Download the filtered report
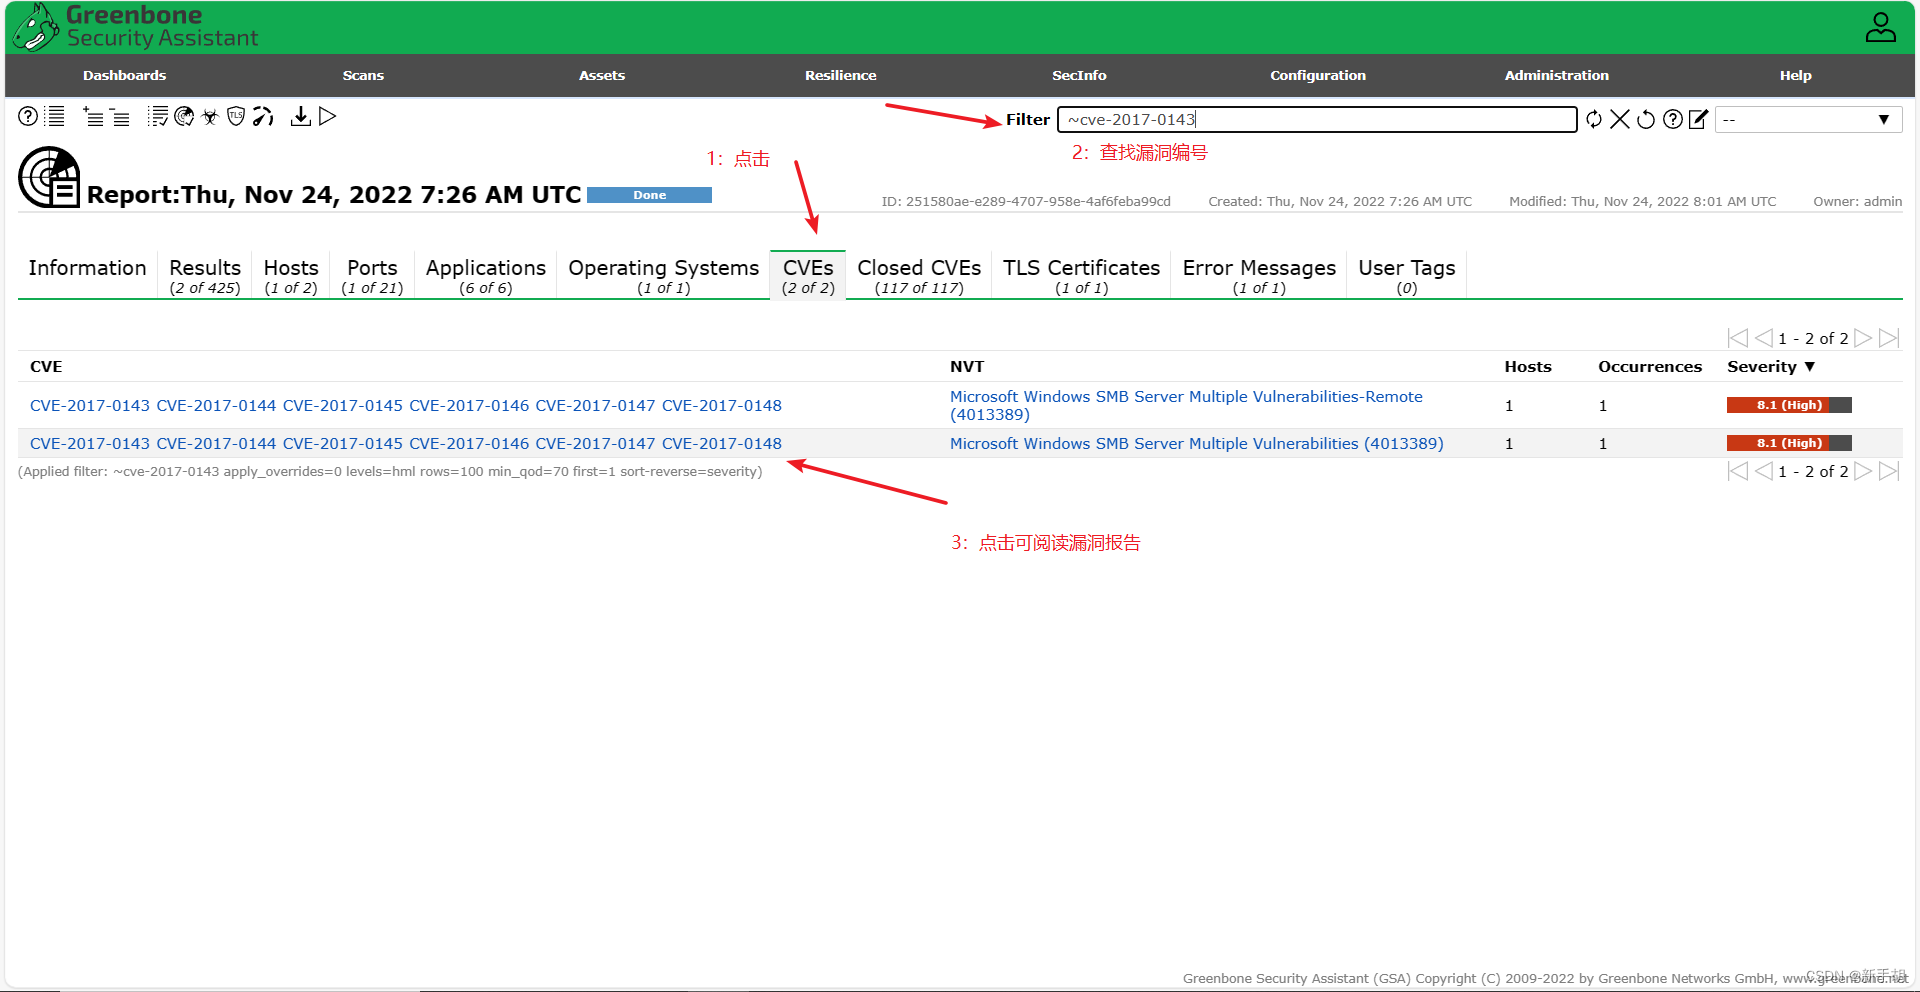This screenshot has width=1920, height=992. point(300,116)
